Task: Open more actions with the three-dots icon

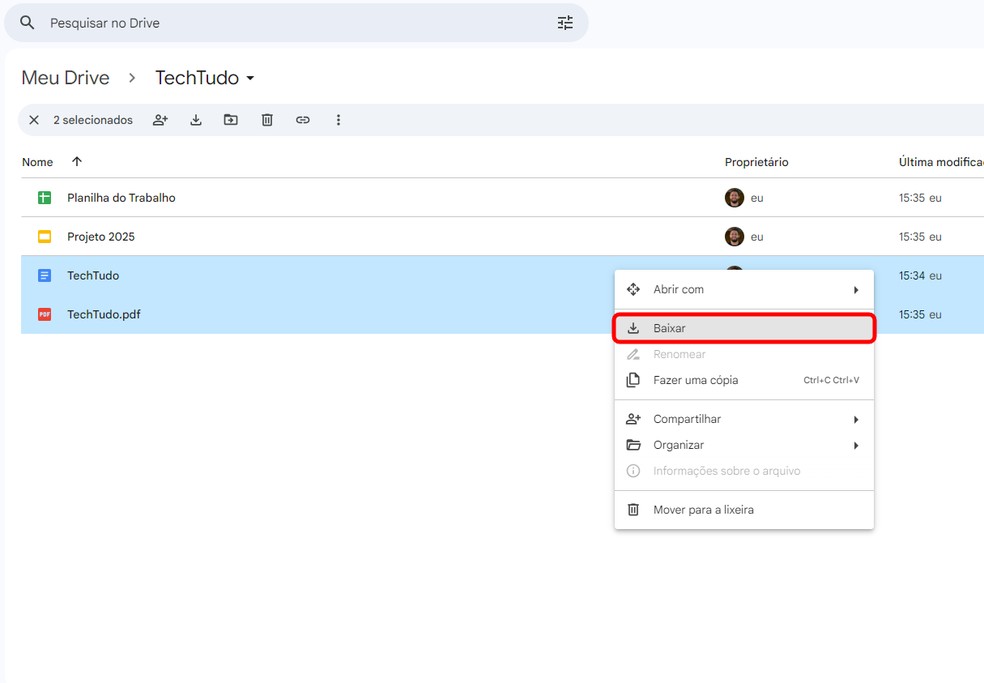Action: [x=338, y=119]
